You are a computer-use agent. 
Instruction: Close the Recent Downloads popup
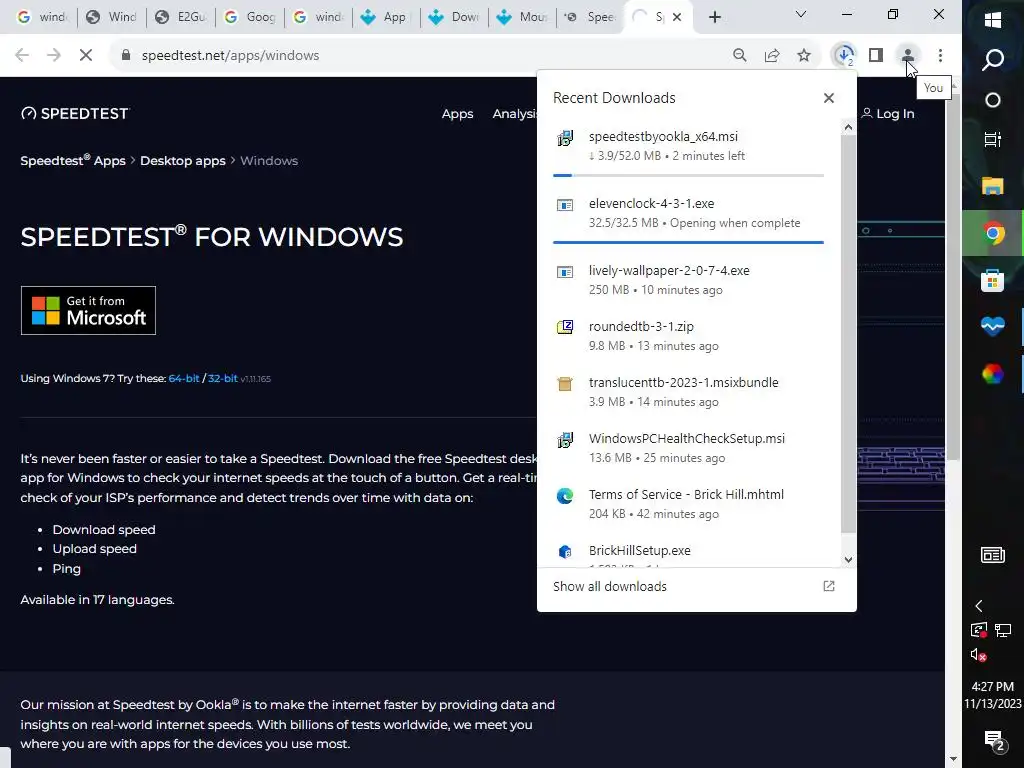click(829, 98)
